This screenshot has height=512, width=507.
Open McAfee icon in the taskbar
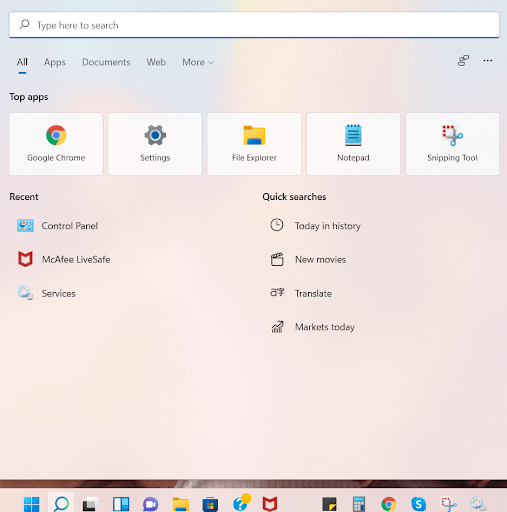click(270, 504)
